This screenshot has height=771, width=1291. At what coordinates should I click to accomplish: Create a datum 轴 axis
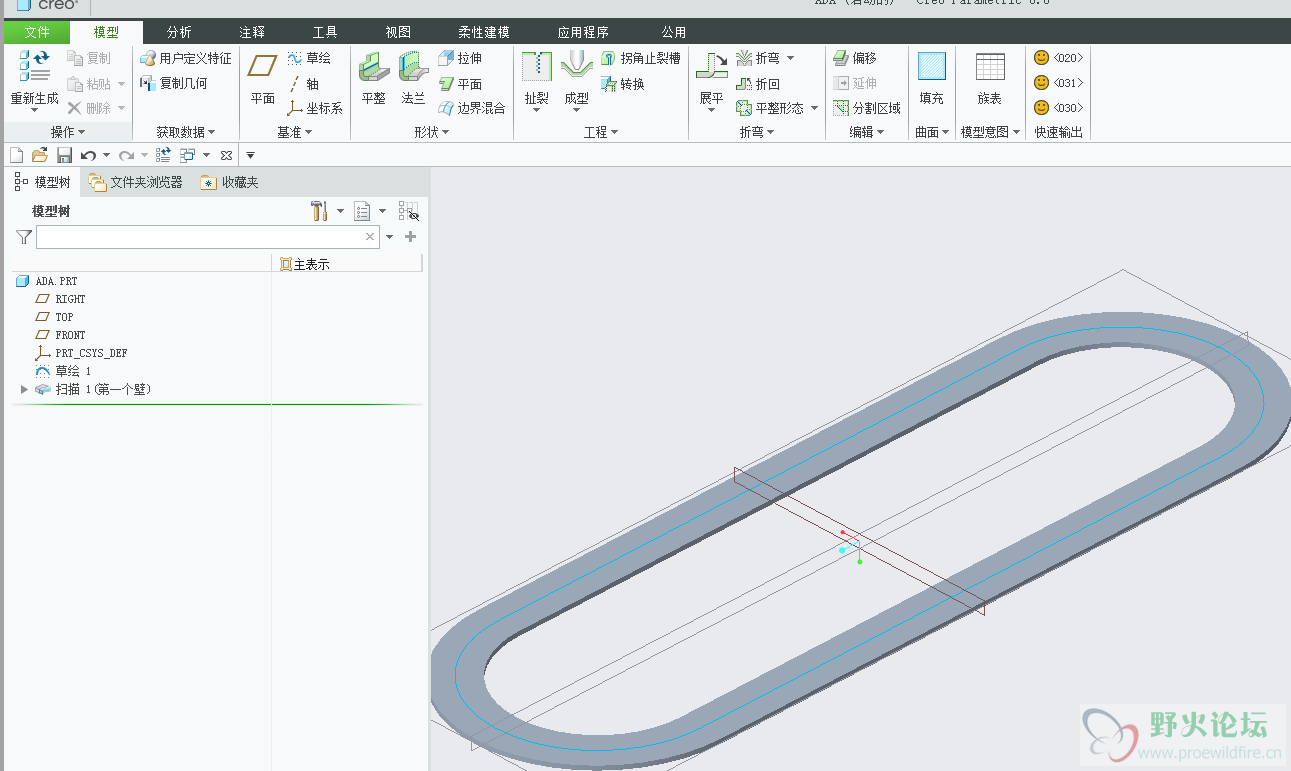coord(304,84)
